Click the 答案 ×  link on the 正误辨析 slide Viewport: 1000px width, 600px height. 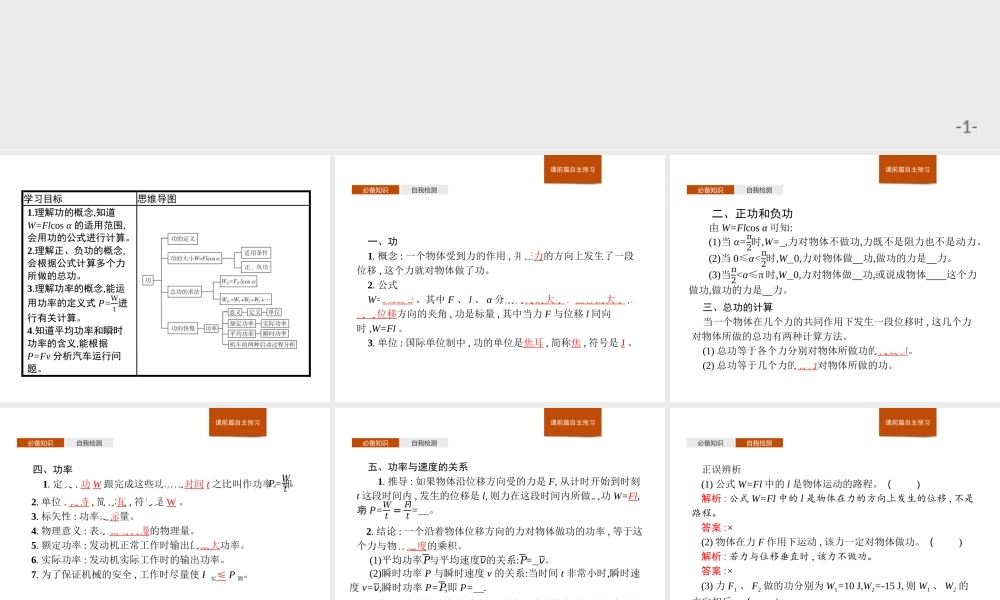pyautogui.click(x=712, y=526)
